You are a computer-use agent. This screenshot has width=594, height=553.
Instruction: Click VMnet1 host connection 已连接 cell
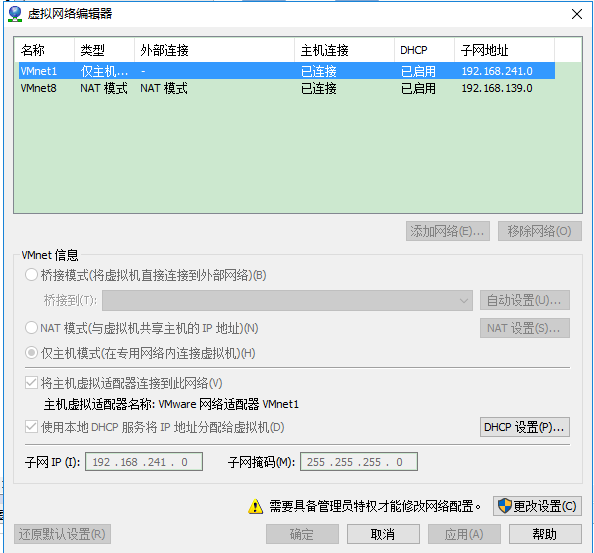point(319,71)
